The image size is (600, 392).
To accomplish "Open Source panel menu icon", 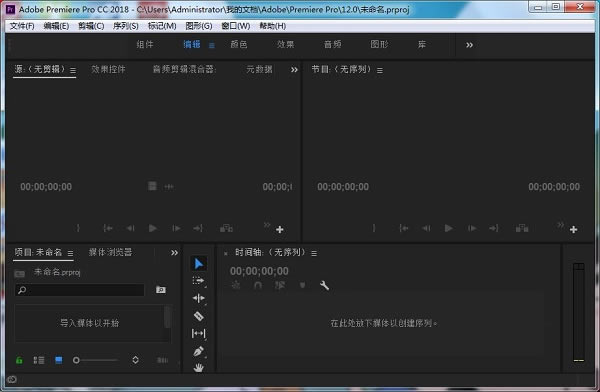I will (x=73, y=70).
